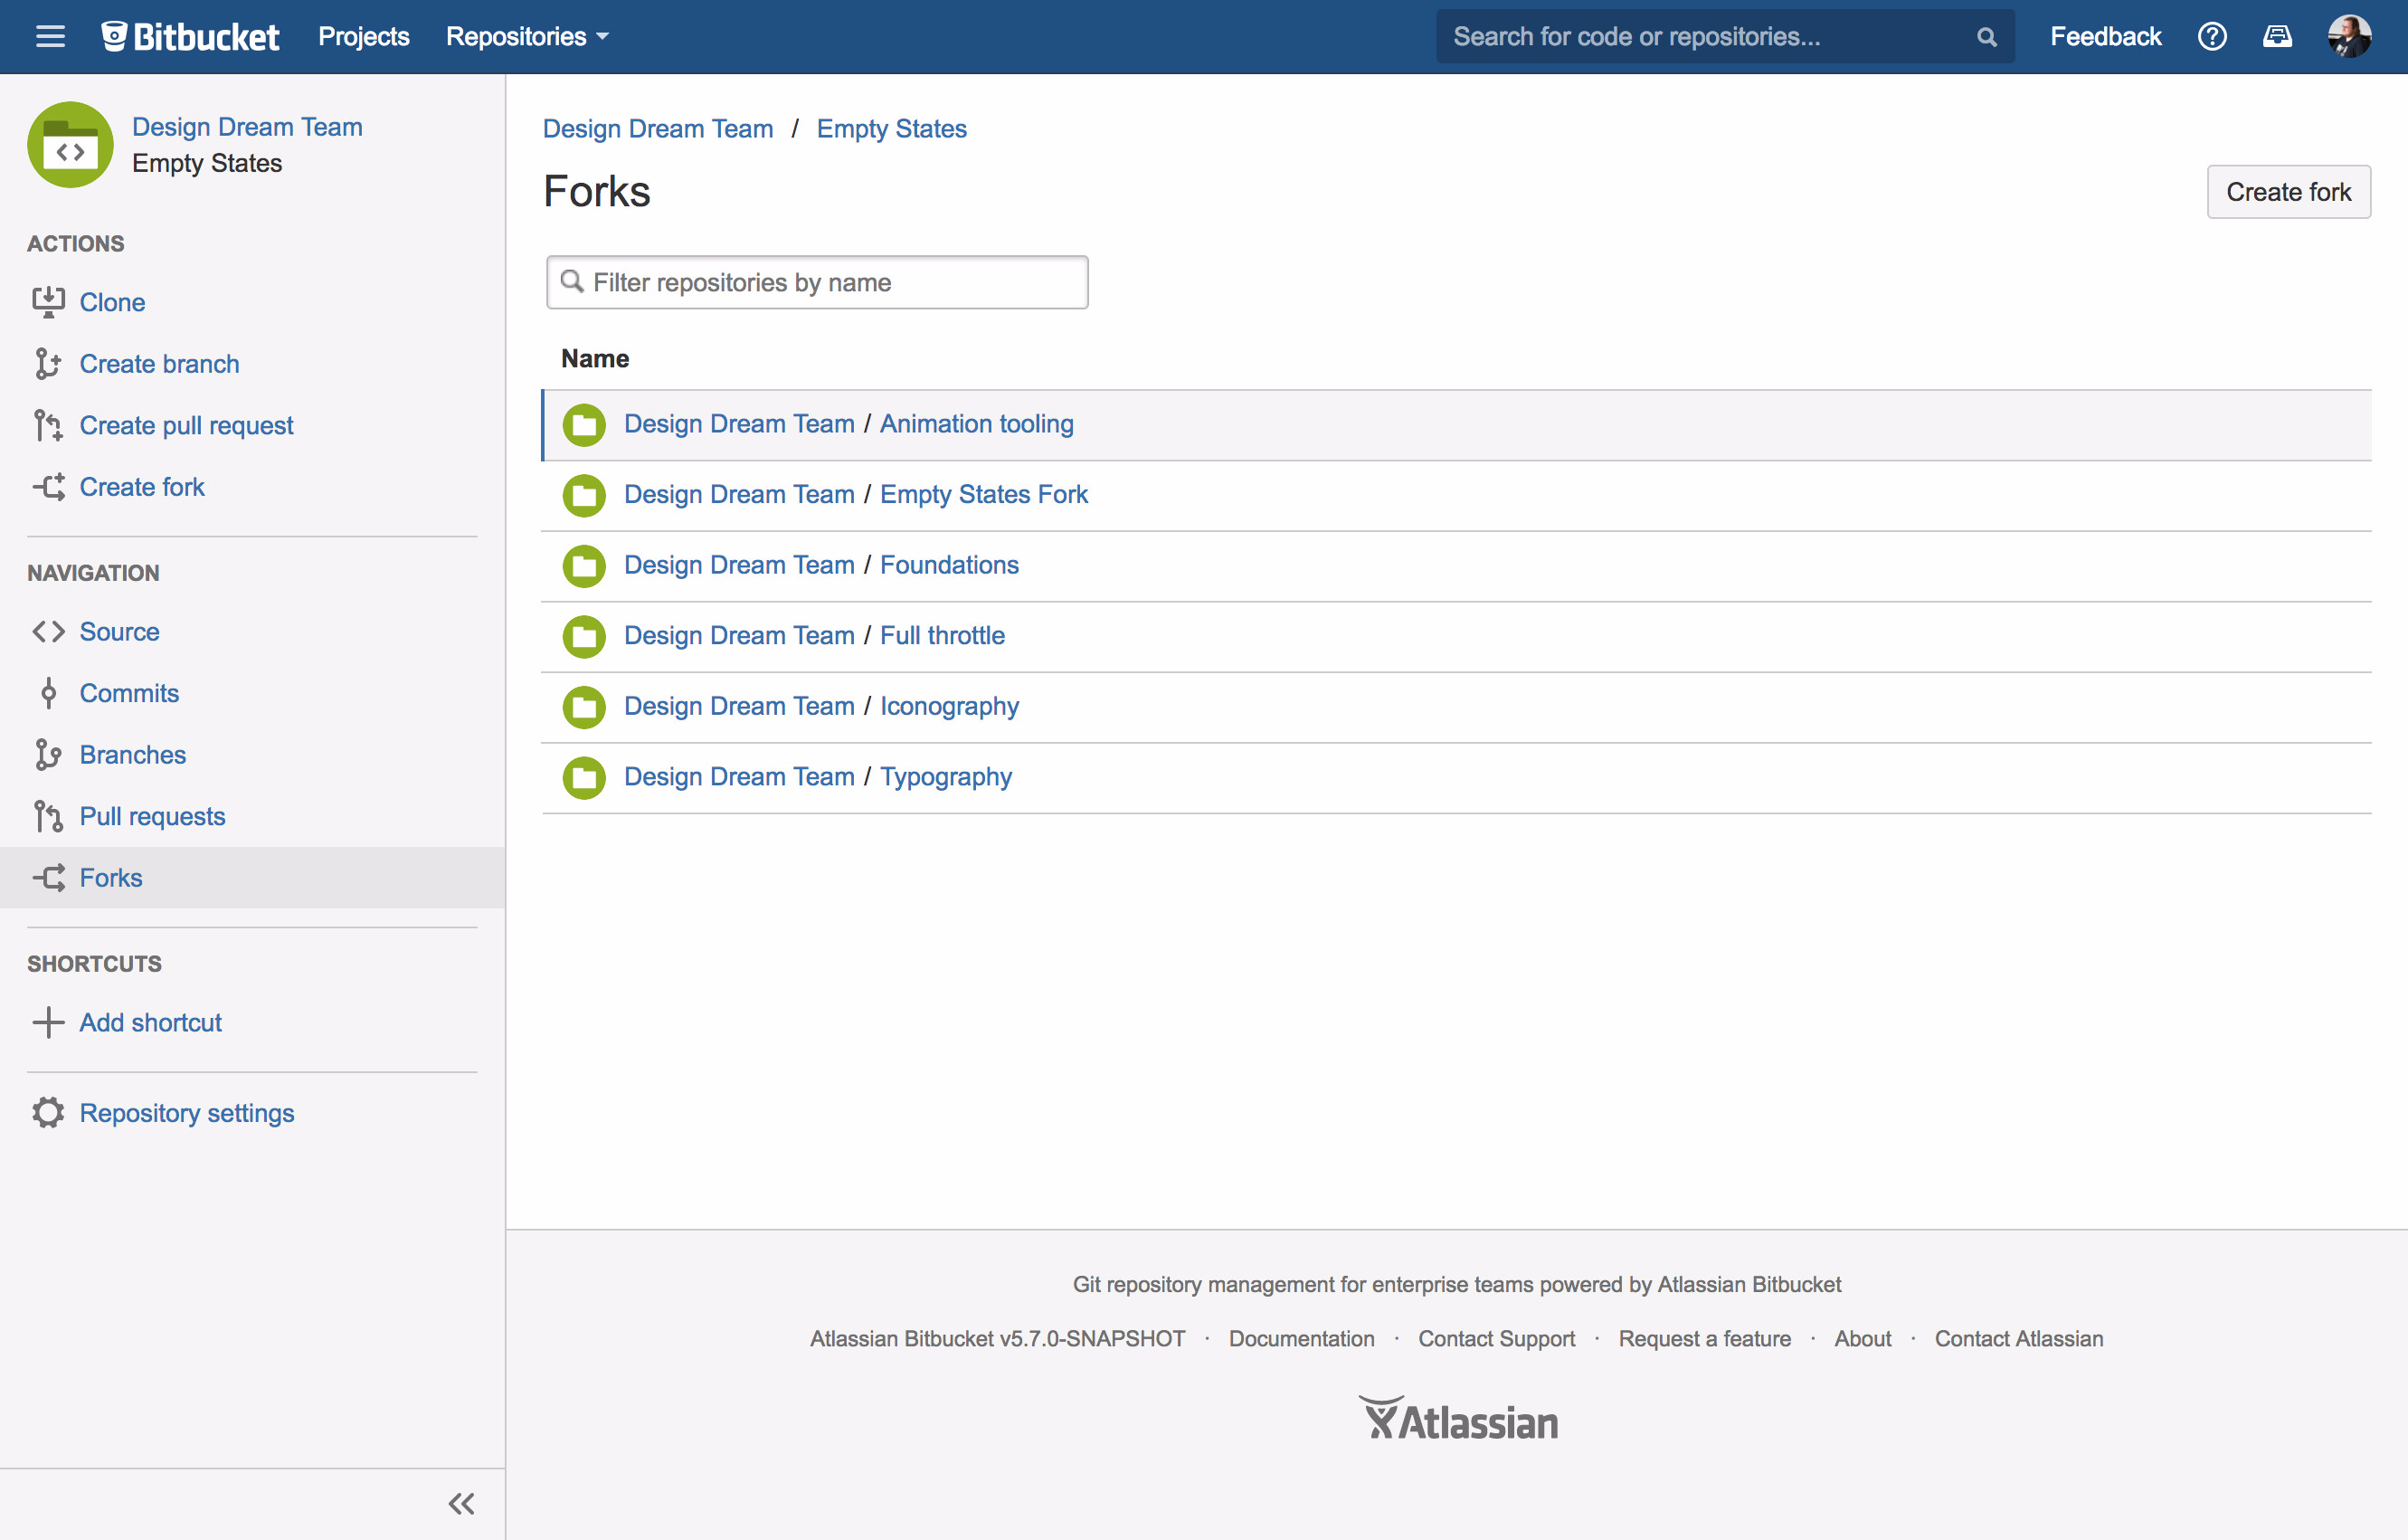2408x1540 pixels.
Task: Click the Contact Atlassian footer link
Action: pyautogui.click(x=2018, y=1339)
